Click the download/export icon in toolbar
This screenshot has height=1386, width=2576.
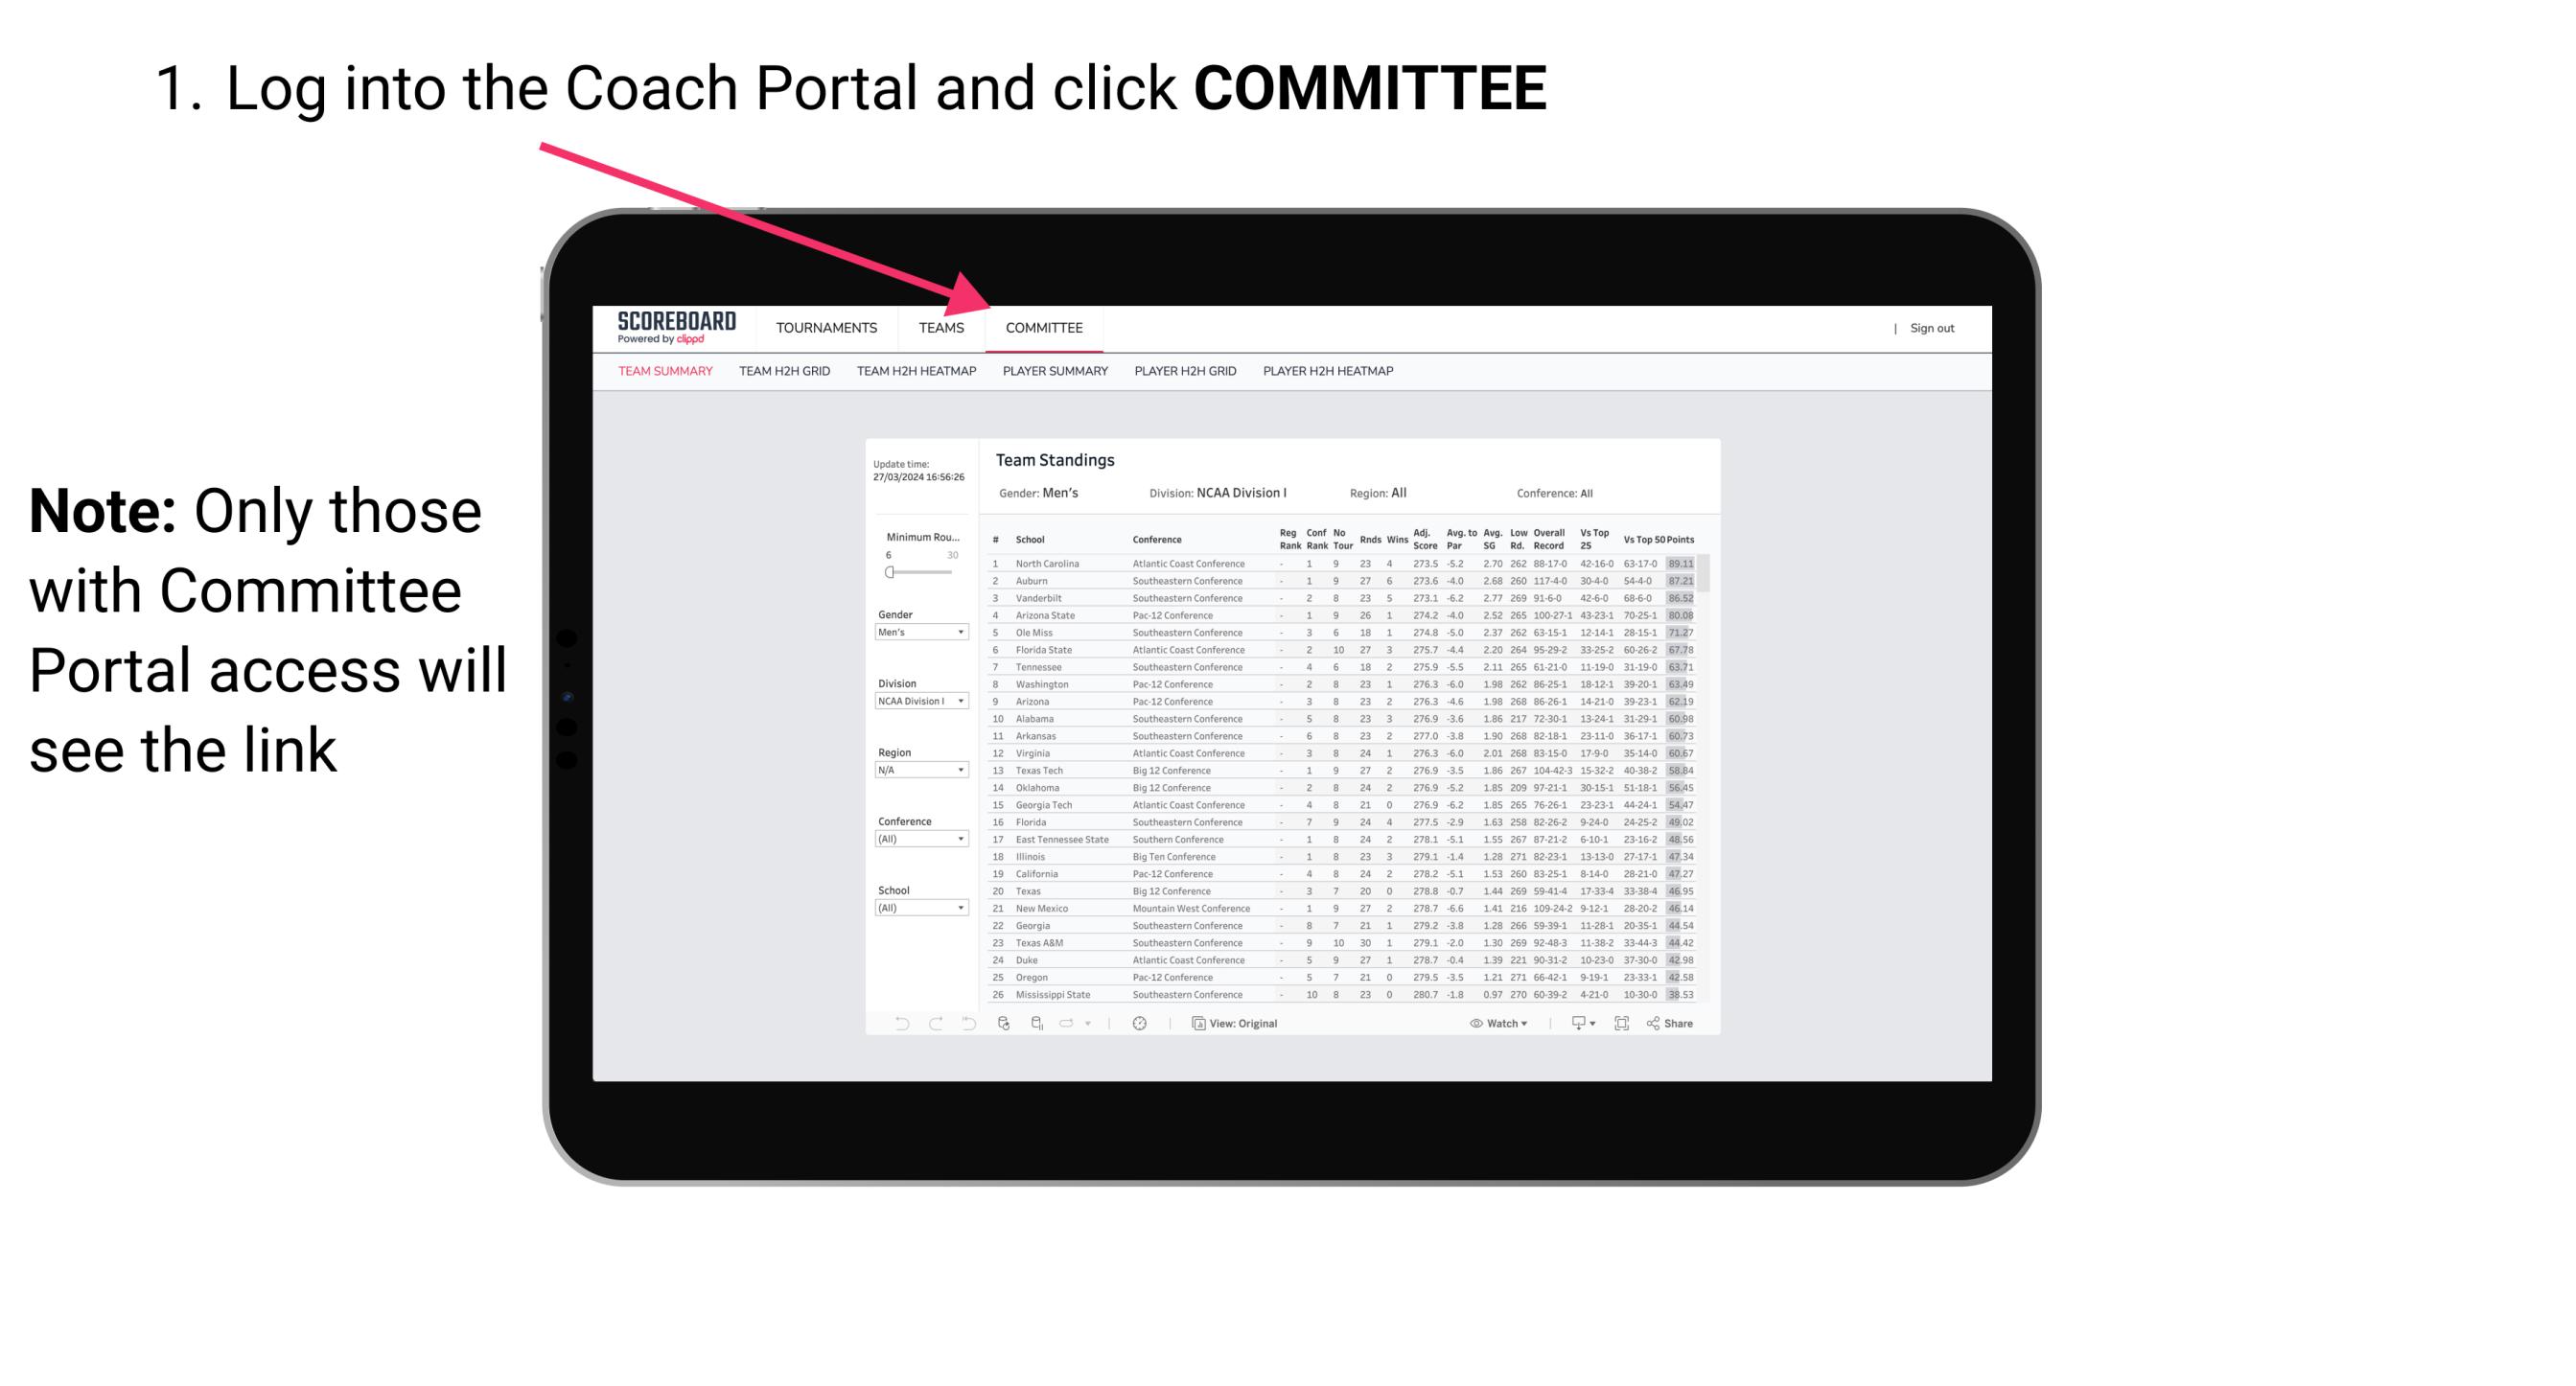tap(1574, 1024)
